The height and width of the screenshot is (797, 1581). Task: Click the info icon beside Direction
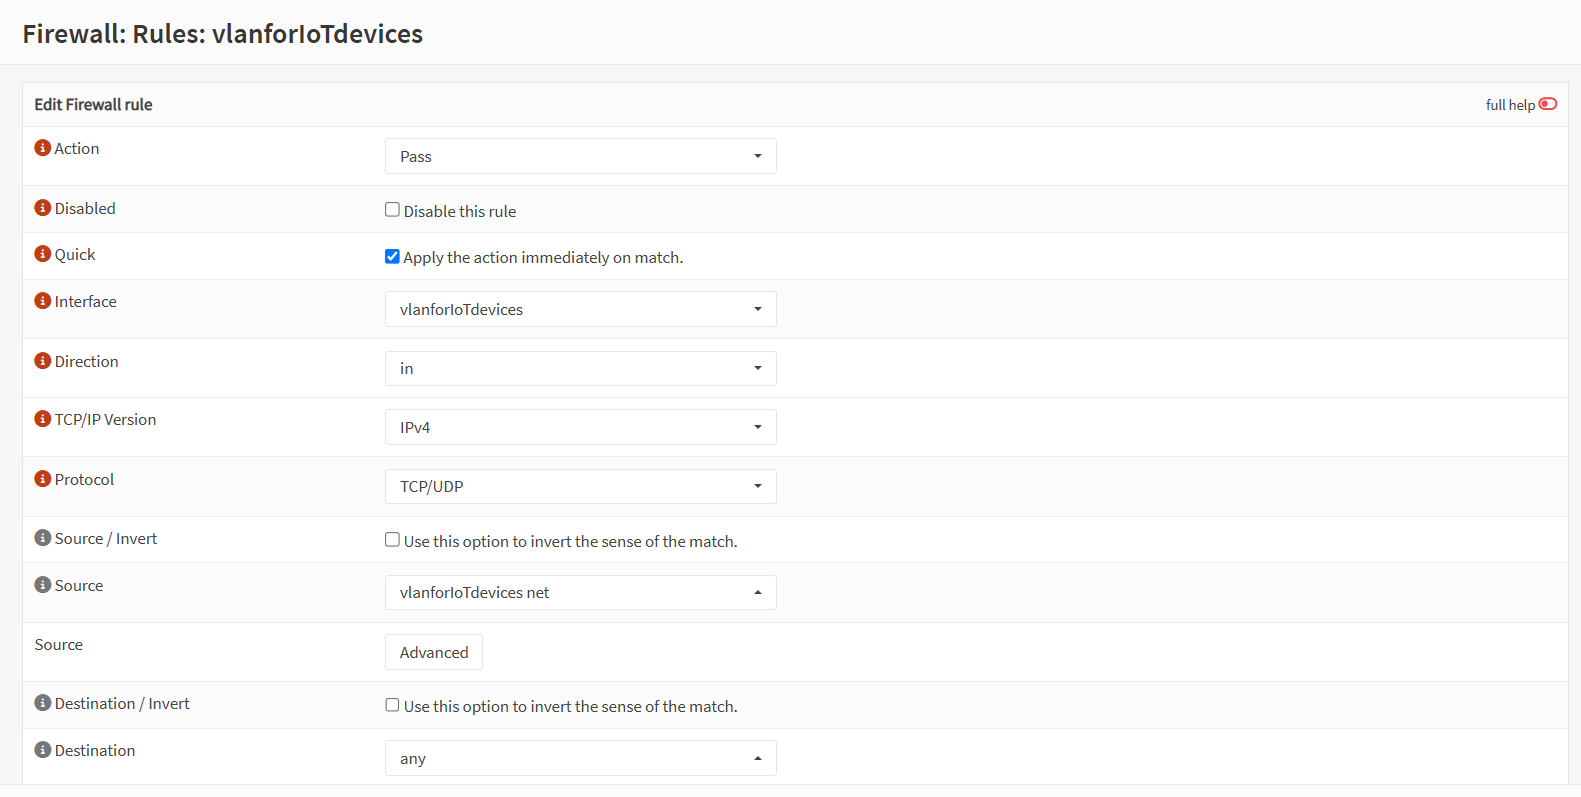tap(42, 361)
